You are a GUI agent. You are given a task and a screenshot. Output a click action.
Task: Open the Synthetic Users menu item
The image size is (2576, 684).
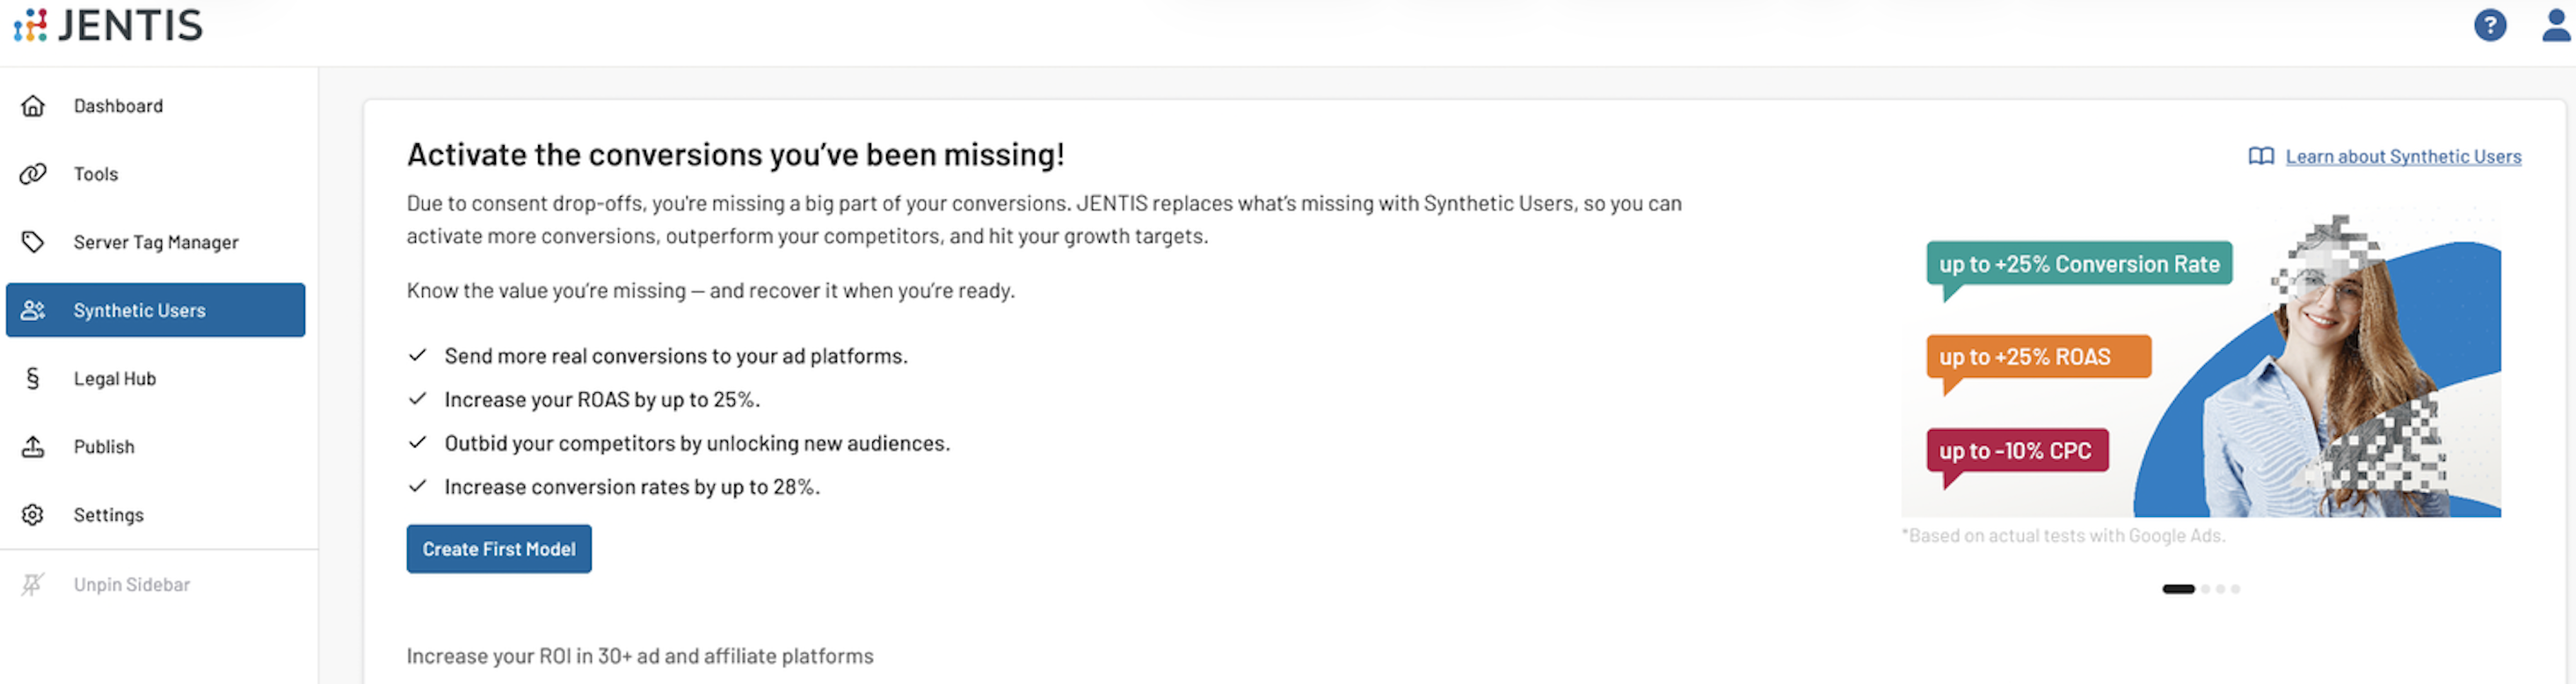click(x=139, y=310)
